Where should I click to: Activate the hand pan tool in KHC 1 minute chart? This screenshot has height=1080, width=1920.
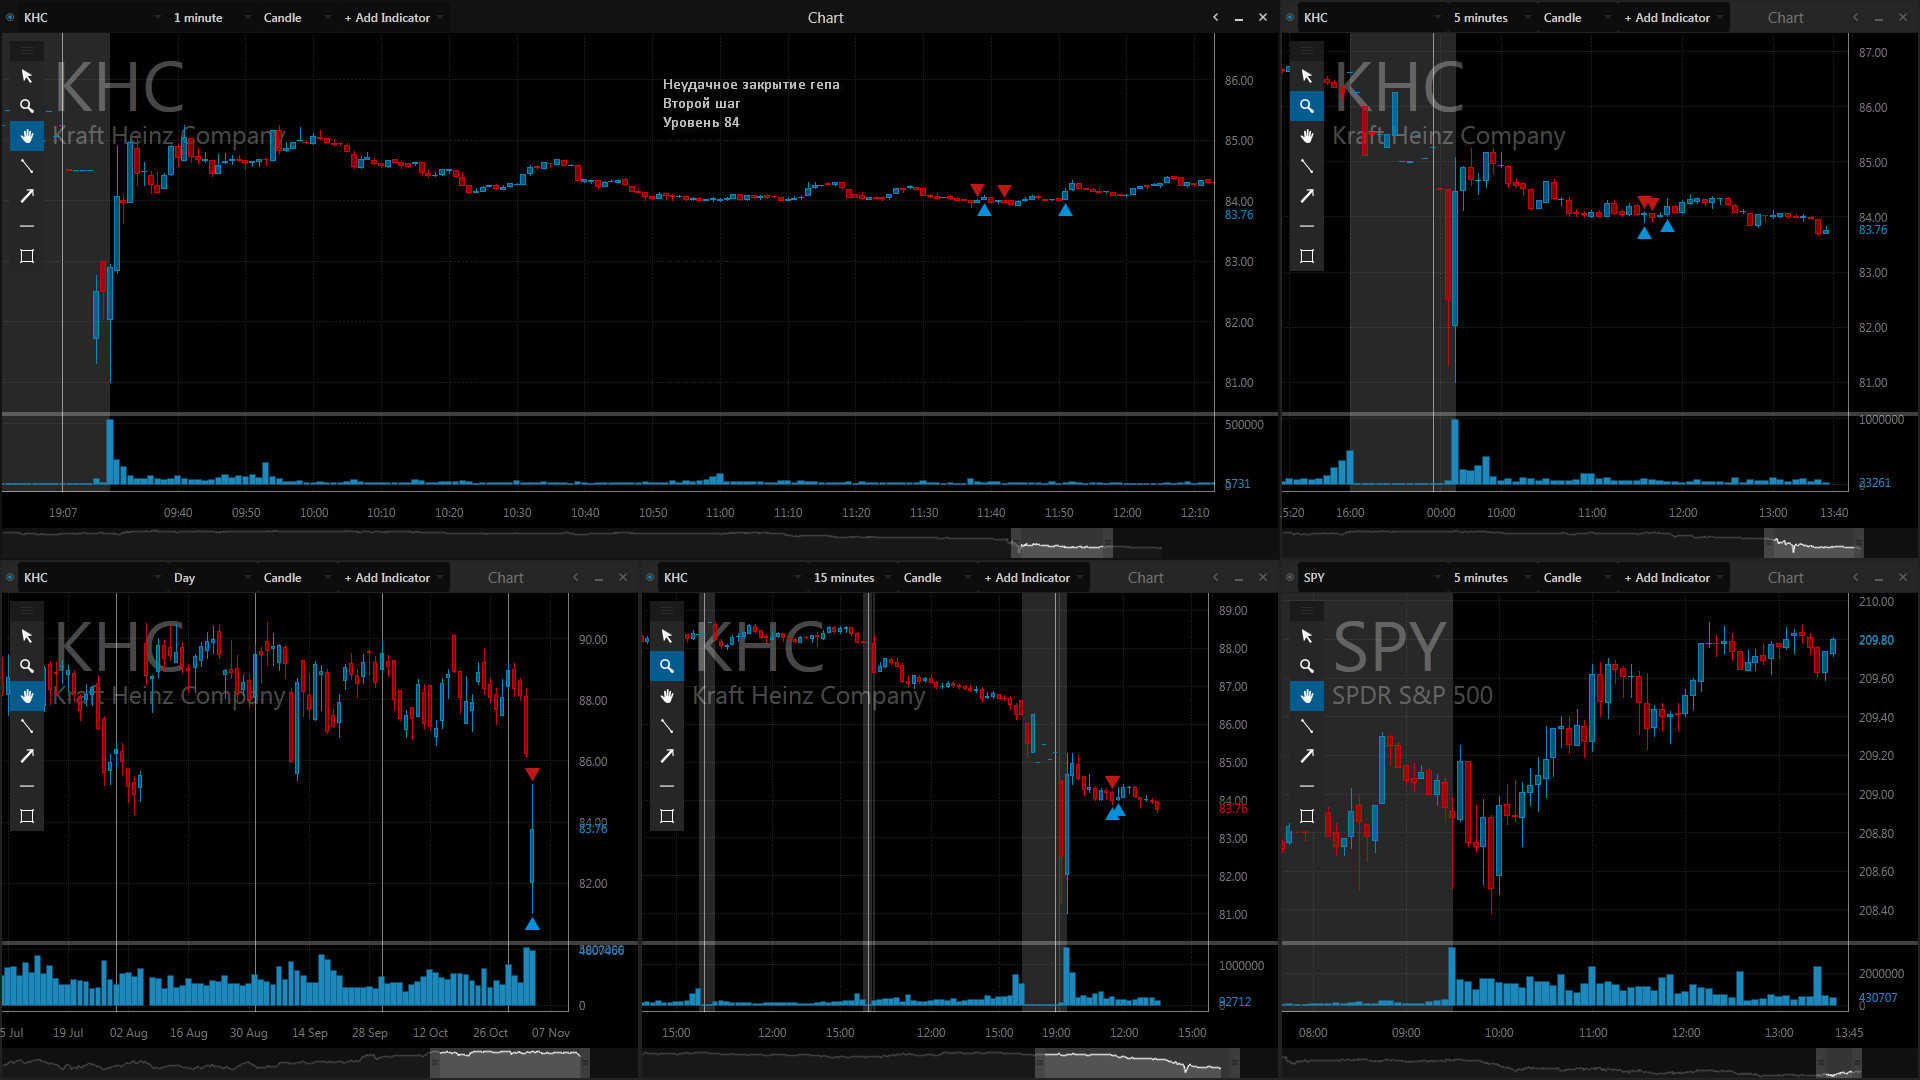[27, 136]
